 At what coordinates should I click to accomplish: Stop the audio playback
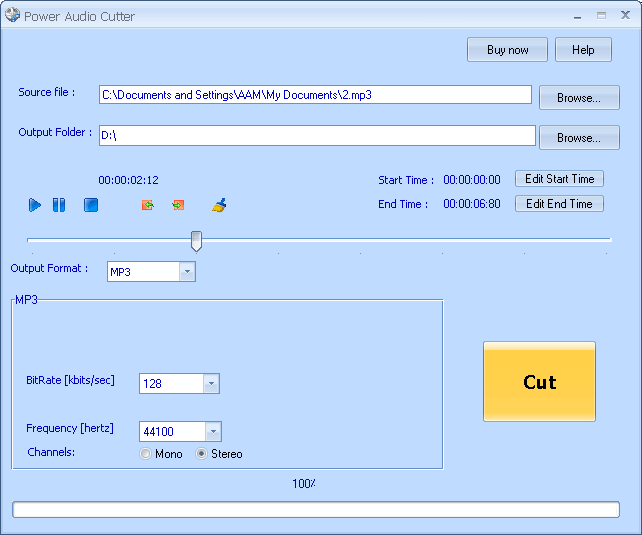[x=91, y=205]
